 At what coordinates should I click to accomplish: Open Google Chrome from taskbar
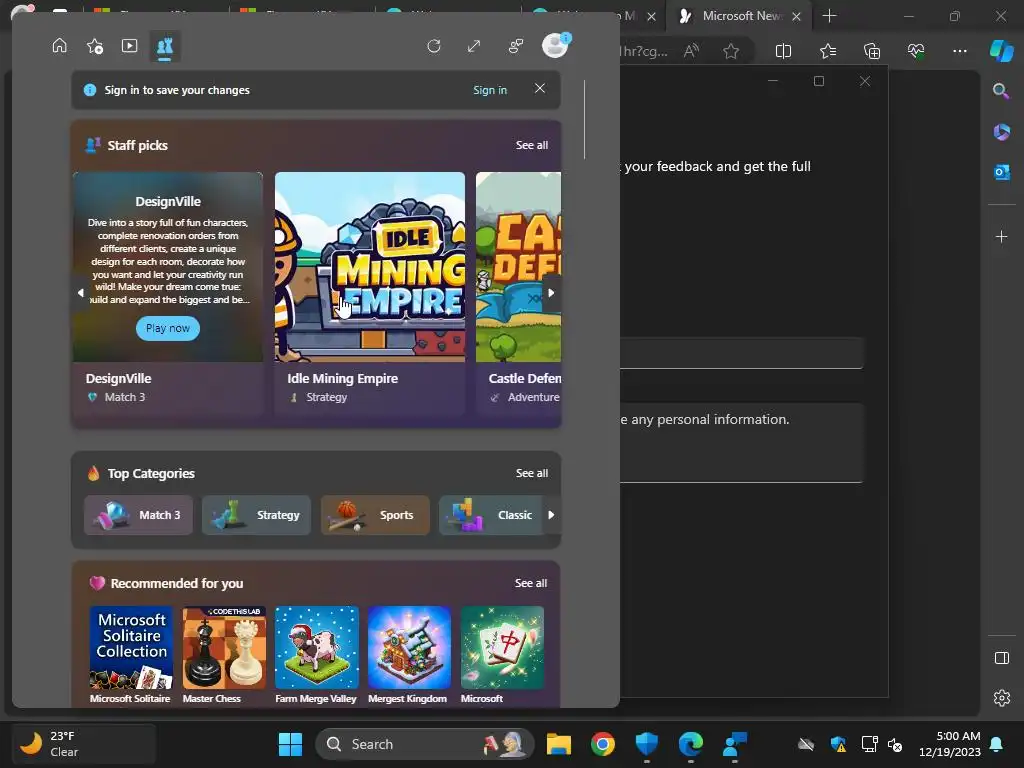(x=603, y=744)
